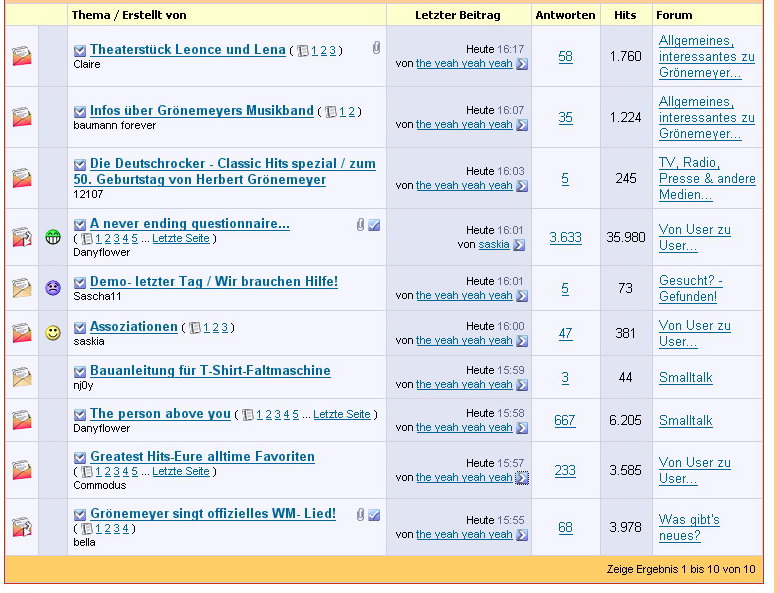The height and width of the screenshot is (593, 778).
Task: Open reply count 3.633 link
Action: (x=565, y=238)
